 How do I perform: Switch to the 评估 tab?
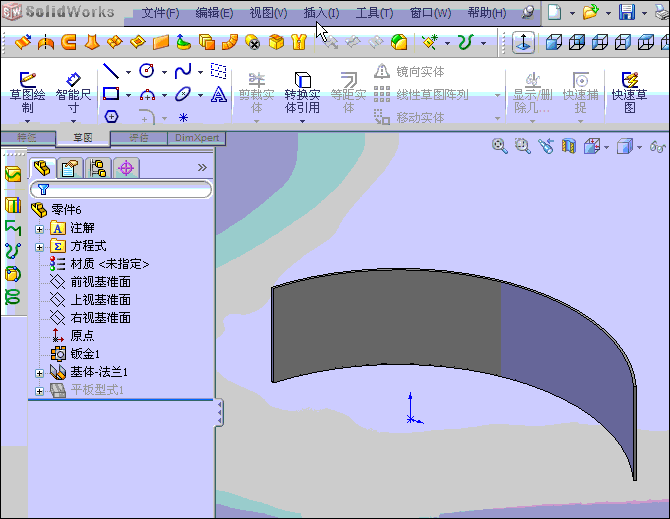pos(139,138)
